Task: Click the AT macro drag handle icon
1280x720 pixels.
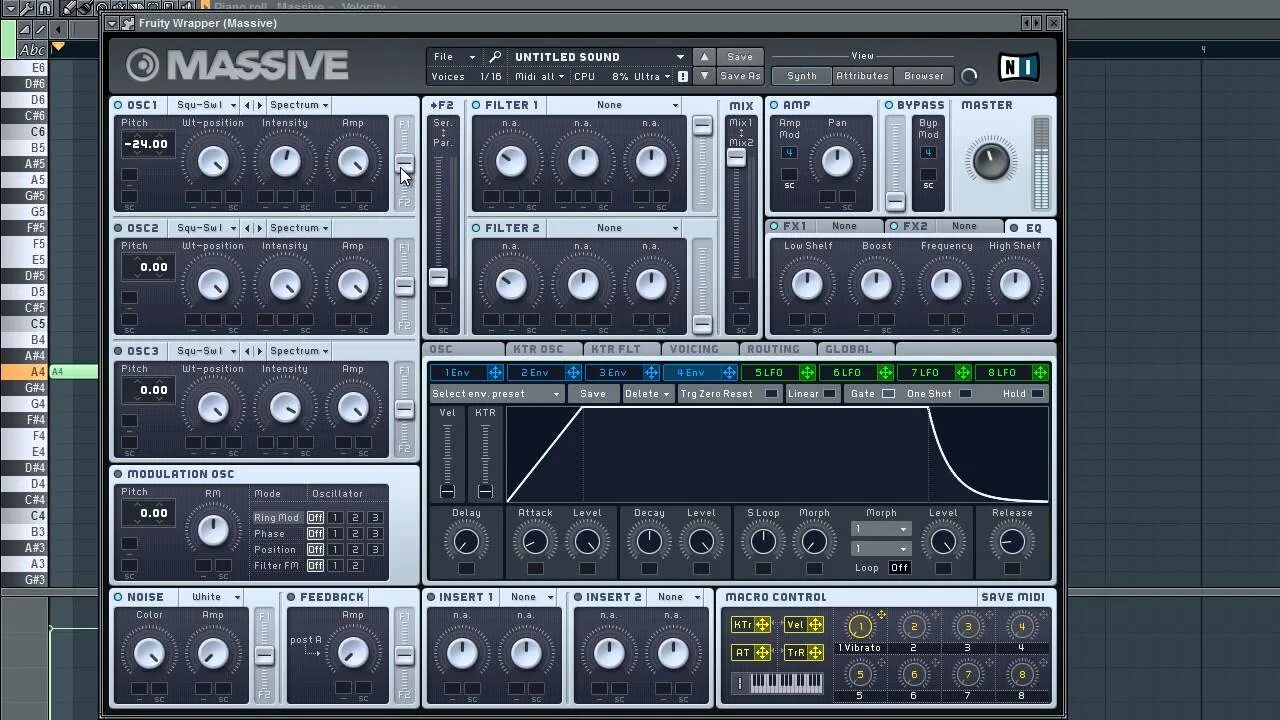Action: [763, 652]
